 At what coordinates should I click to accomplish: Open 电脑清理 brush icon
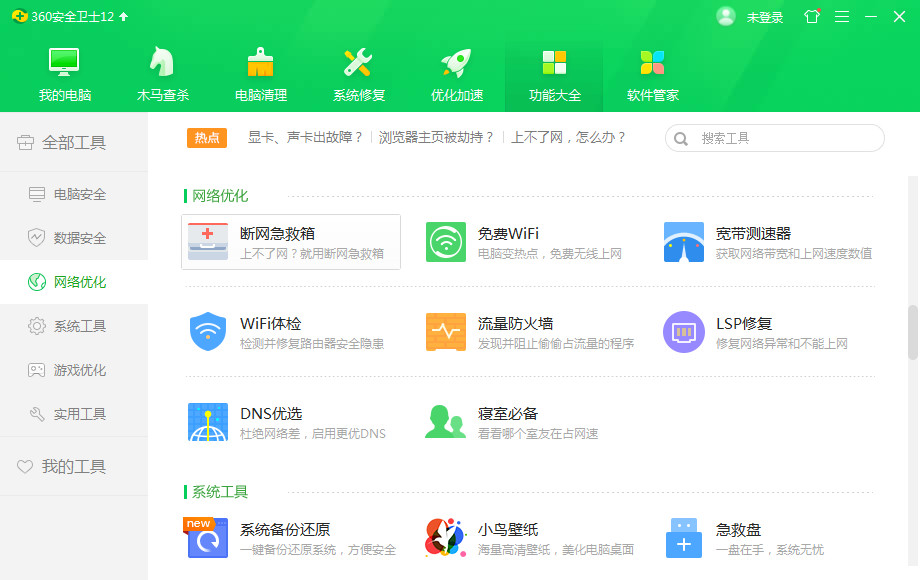260,62
